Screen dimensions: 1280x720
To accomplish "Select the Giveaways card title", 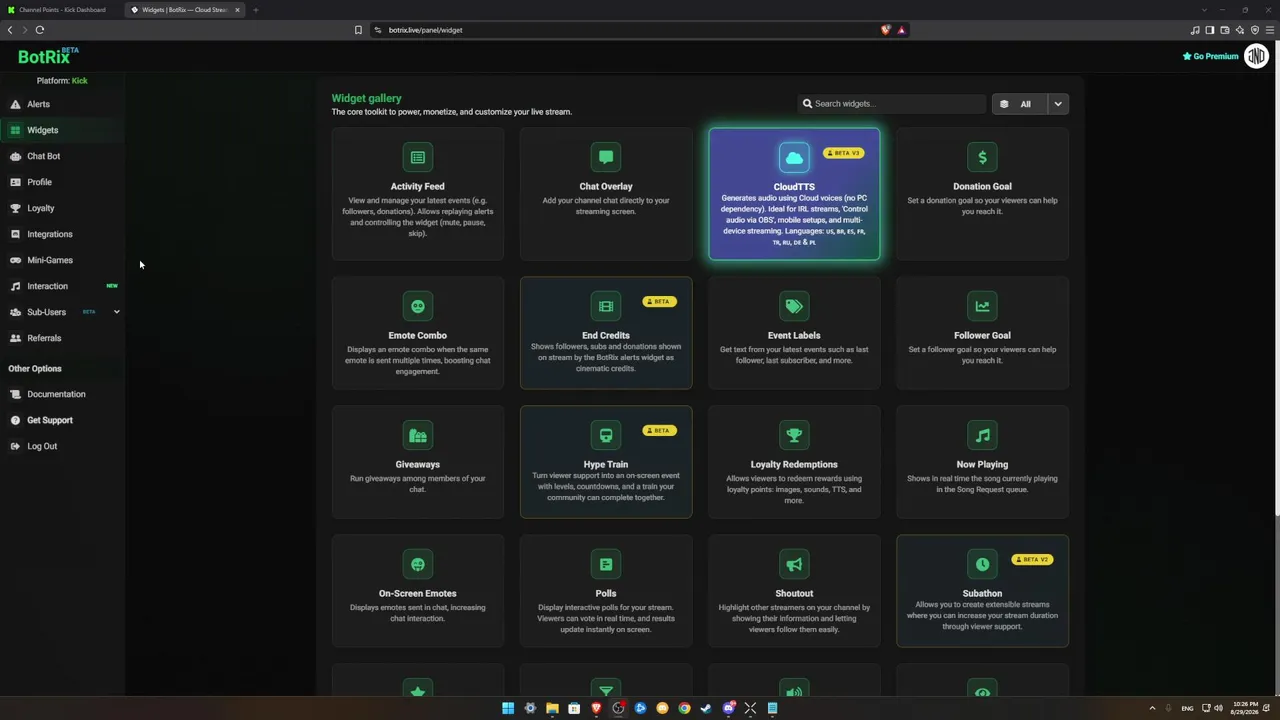I will tap(418, 464).
